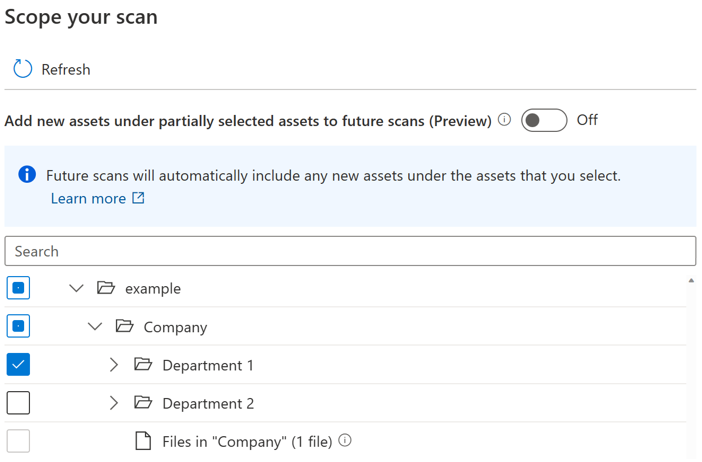Collapse the Company folder chevron
Screen dimensions: 702x462
coord(95,326)
